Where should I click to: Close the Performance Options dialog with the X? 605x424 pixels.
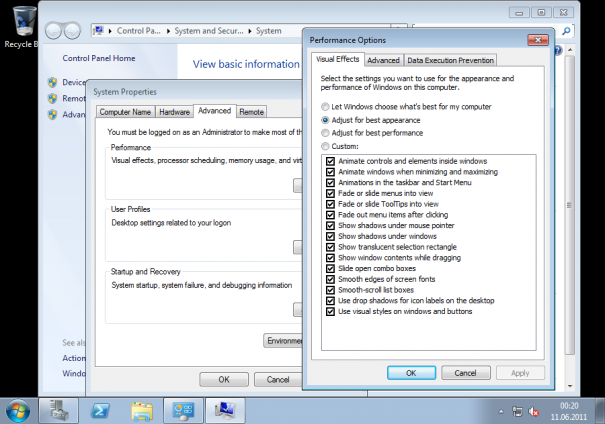coord(538,40)
